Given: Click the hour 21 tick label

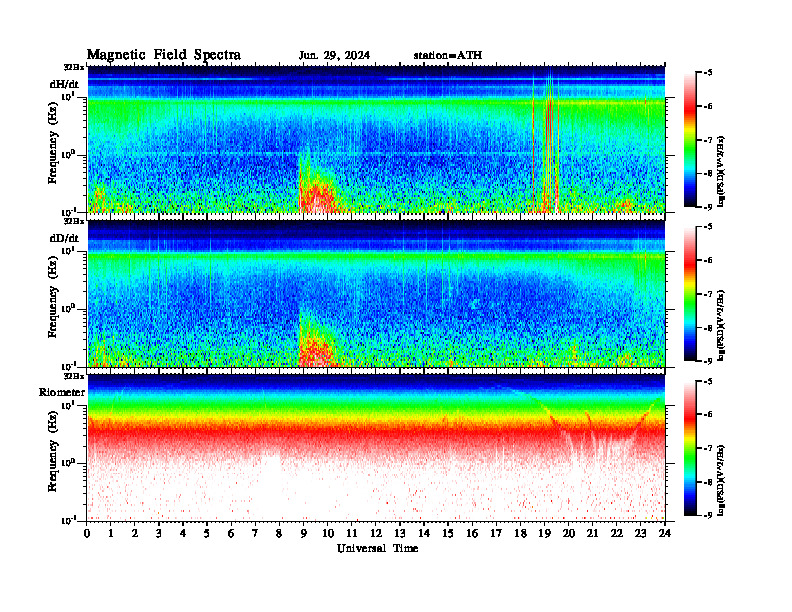Looking at the screenshot, I should pos(592,533).
